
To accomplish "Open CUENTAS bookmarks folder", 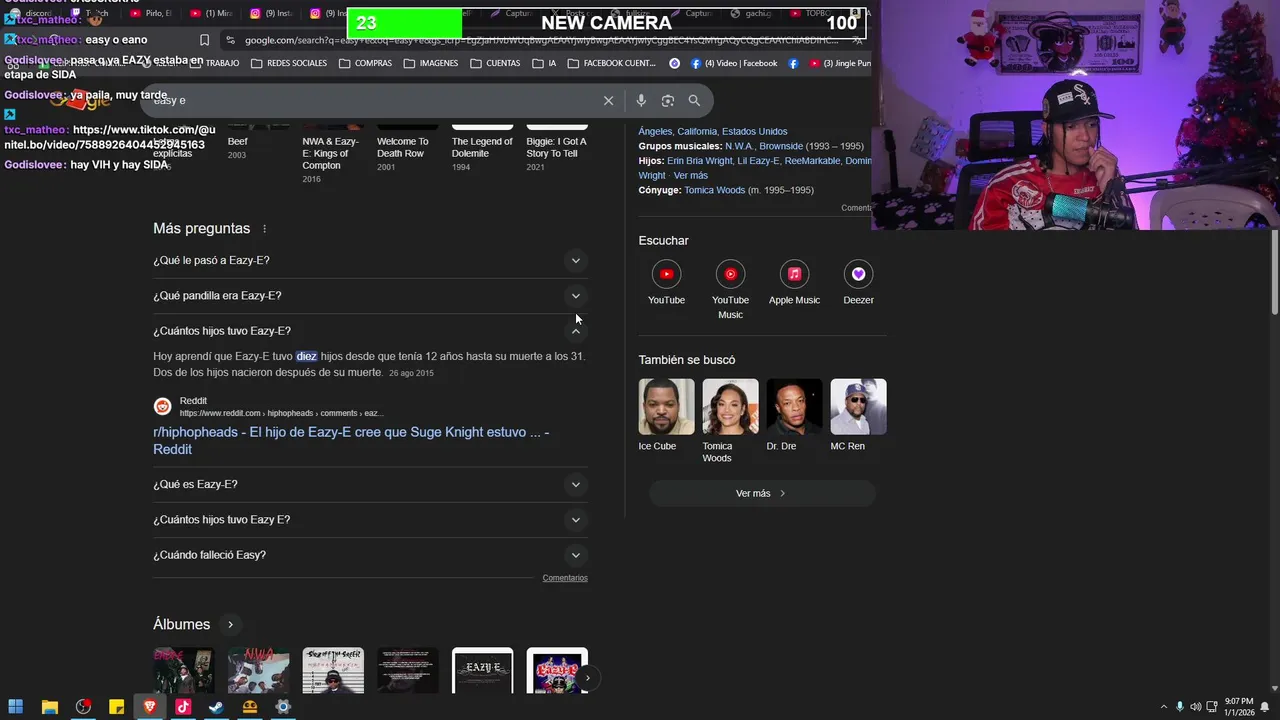I will tap(495, 63).
